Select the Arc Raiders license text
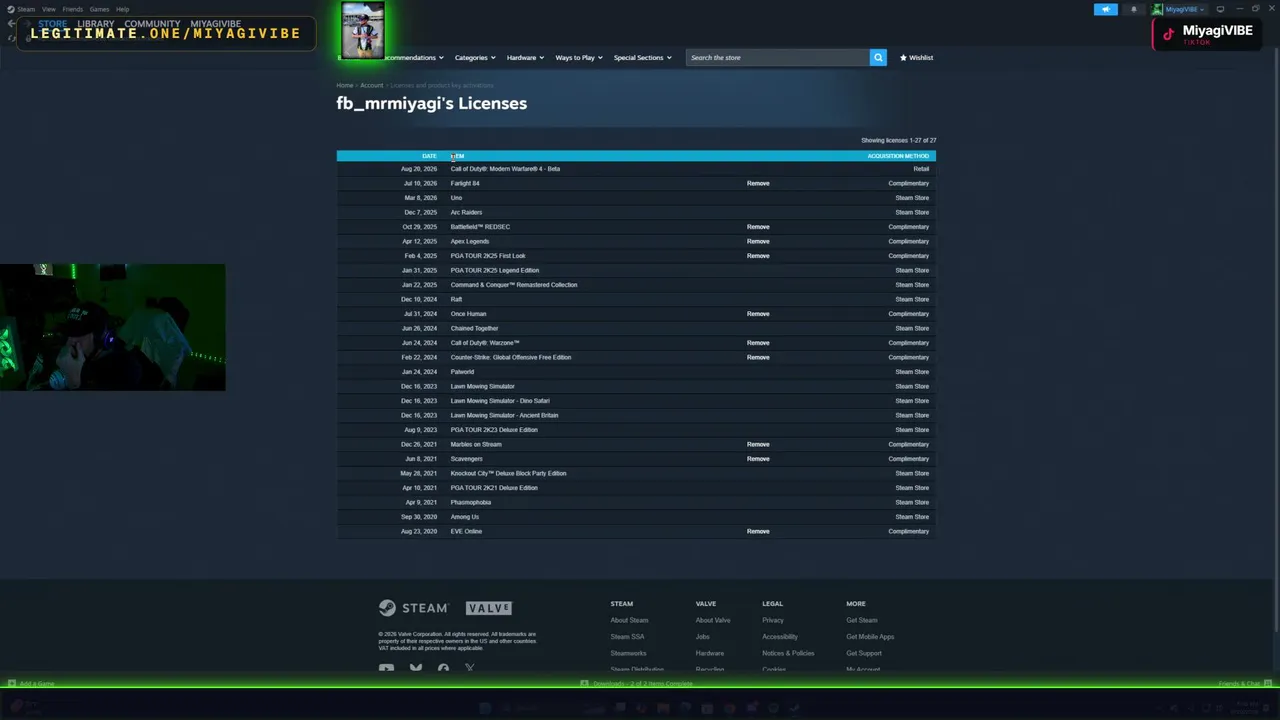Screen dimensions: 1280x720 click(466, 212)
